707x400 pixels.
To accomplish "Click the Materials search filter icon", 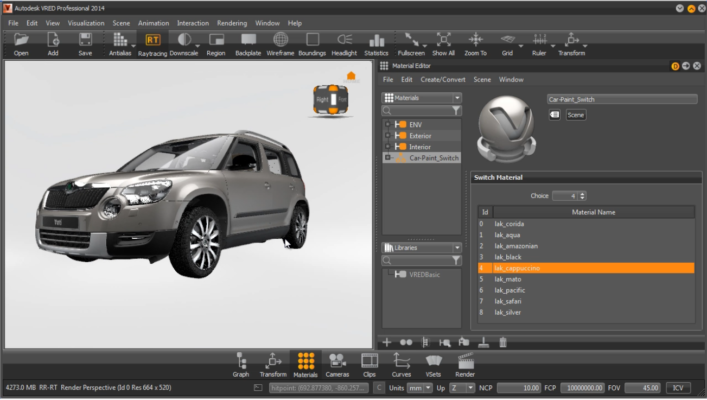I will (x=456, y=110).
